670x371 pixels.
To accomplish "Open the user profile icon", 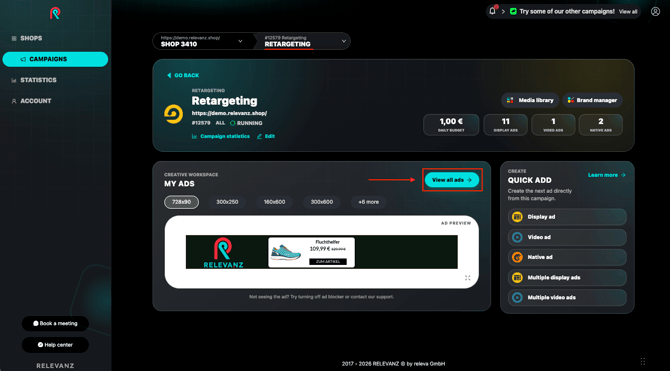I will pyautogui.click(x=655, y=12).
